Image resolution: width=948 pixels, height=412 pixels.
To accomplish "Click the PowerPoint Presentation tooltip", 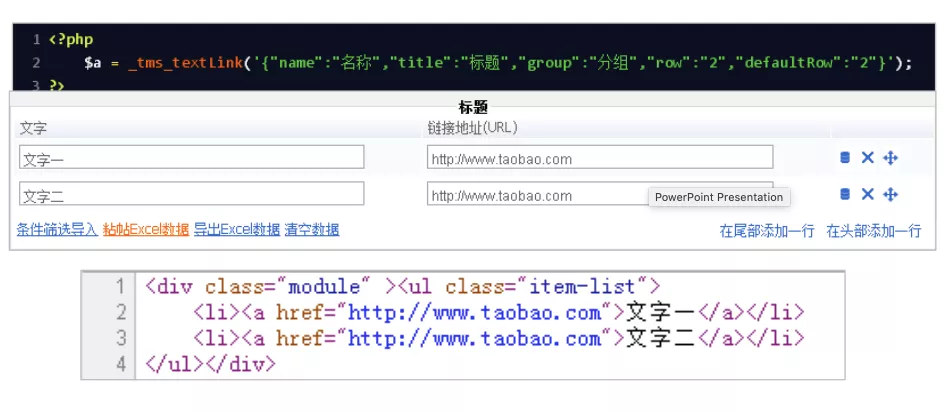I will pyautogui.click(x=719, y=197).
